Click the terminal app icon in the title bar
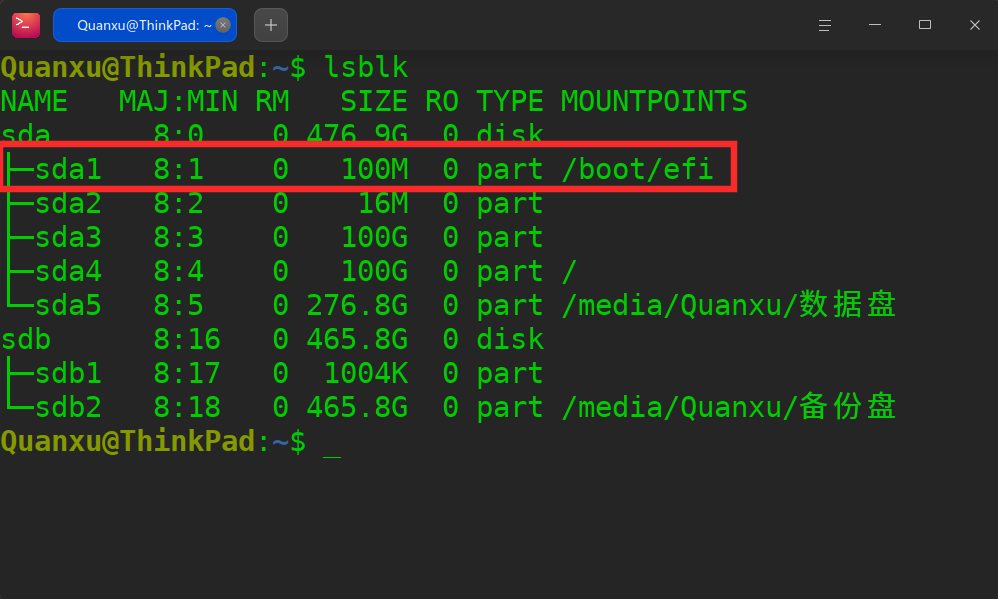The width and height of the screenshot is (998, 599). [x=25, y=25]
